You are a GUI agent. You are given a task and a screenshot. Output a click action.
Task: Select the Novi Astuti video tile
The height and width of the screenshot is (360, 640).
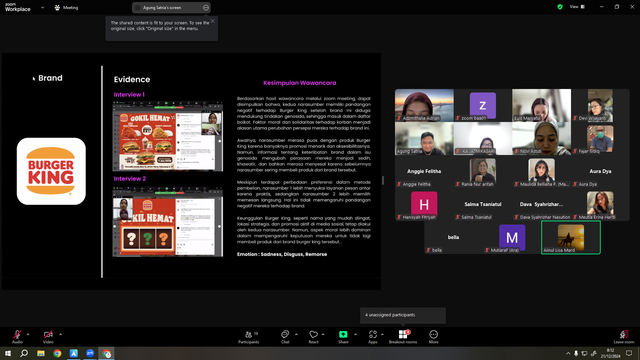click(x=542, y=138)
